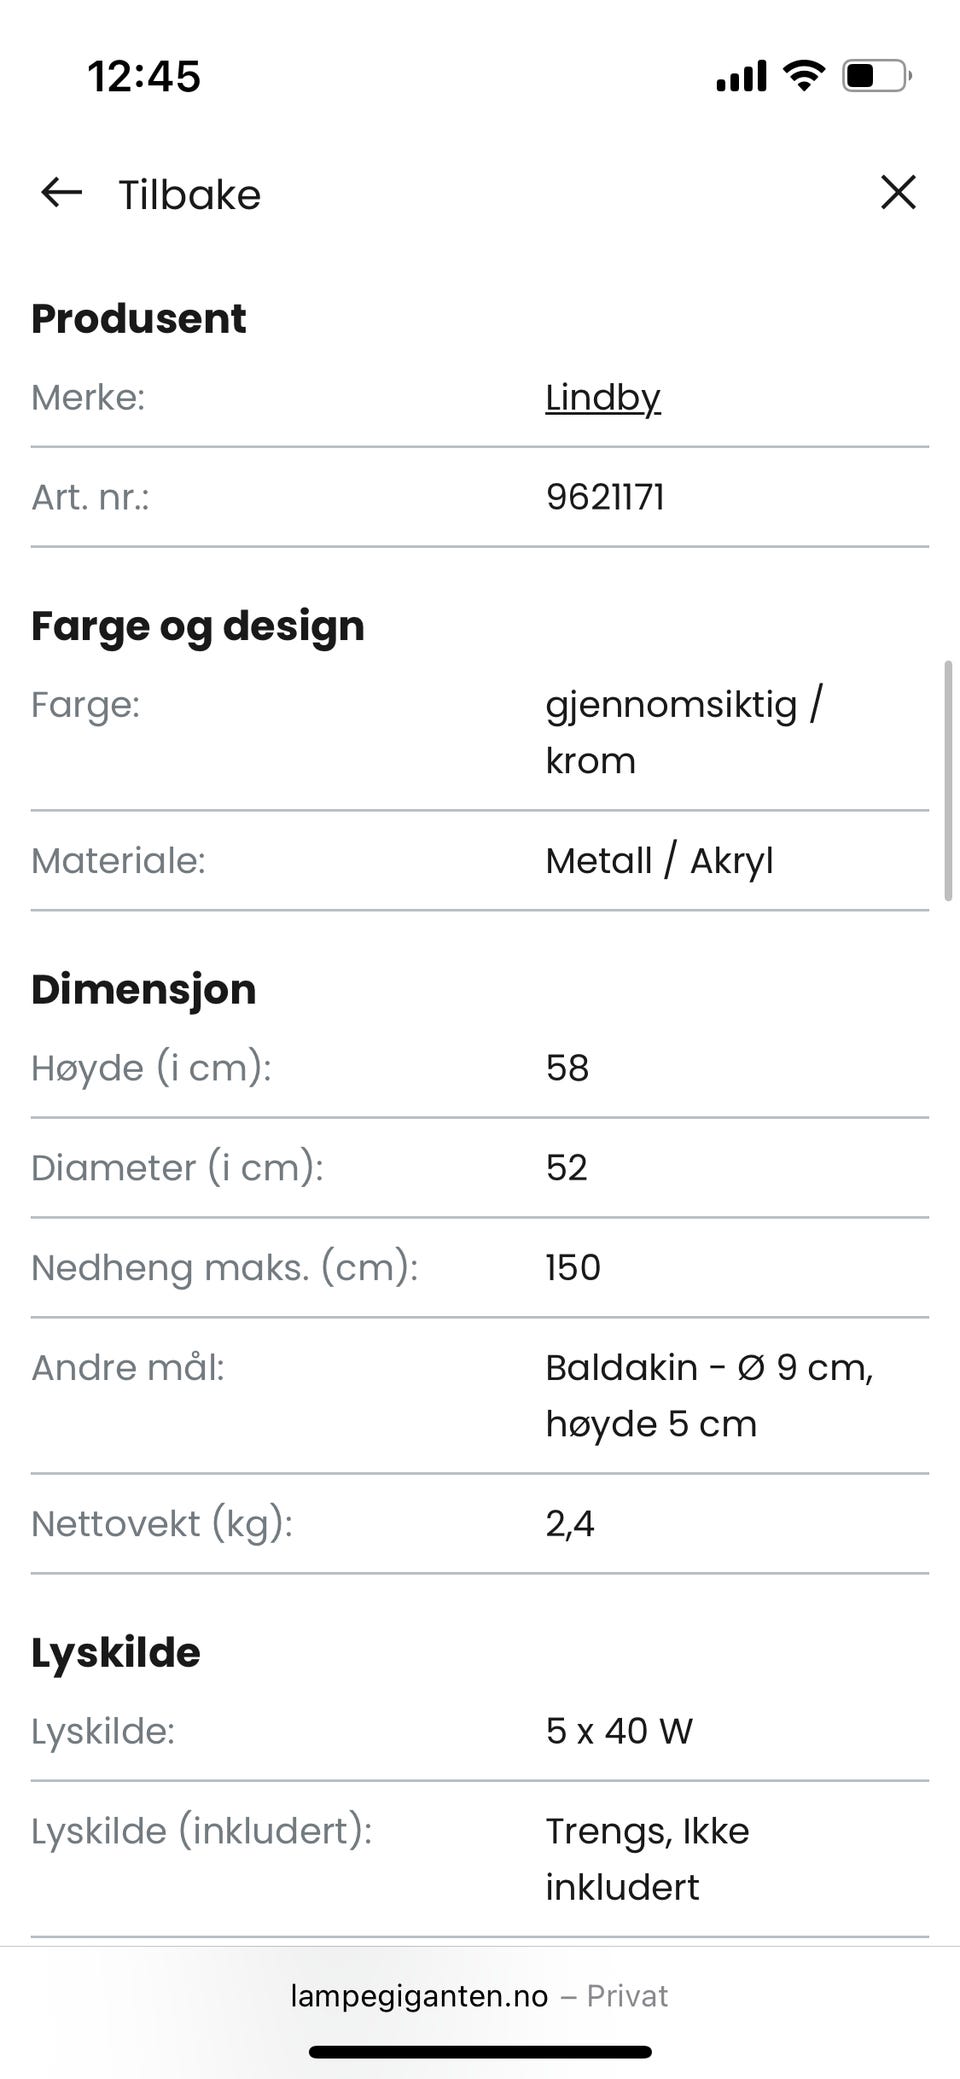Click the vertical scrollbar handle
This screenshot has width=960, height=2079.
[948, 780]
